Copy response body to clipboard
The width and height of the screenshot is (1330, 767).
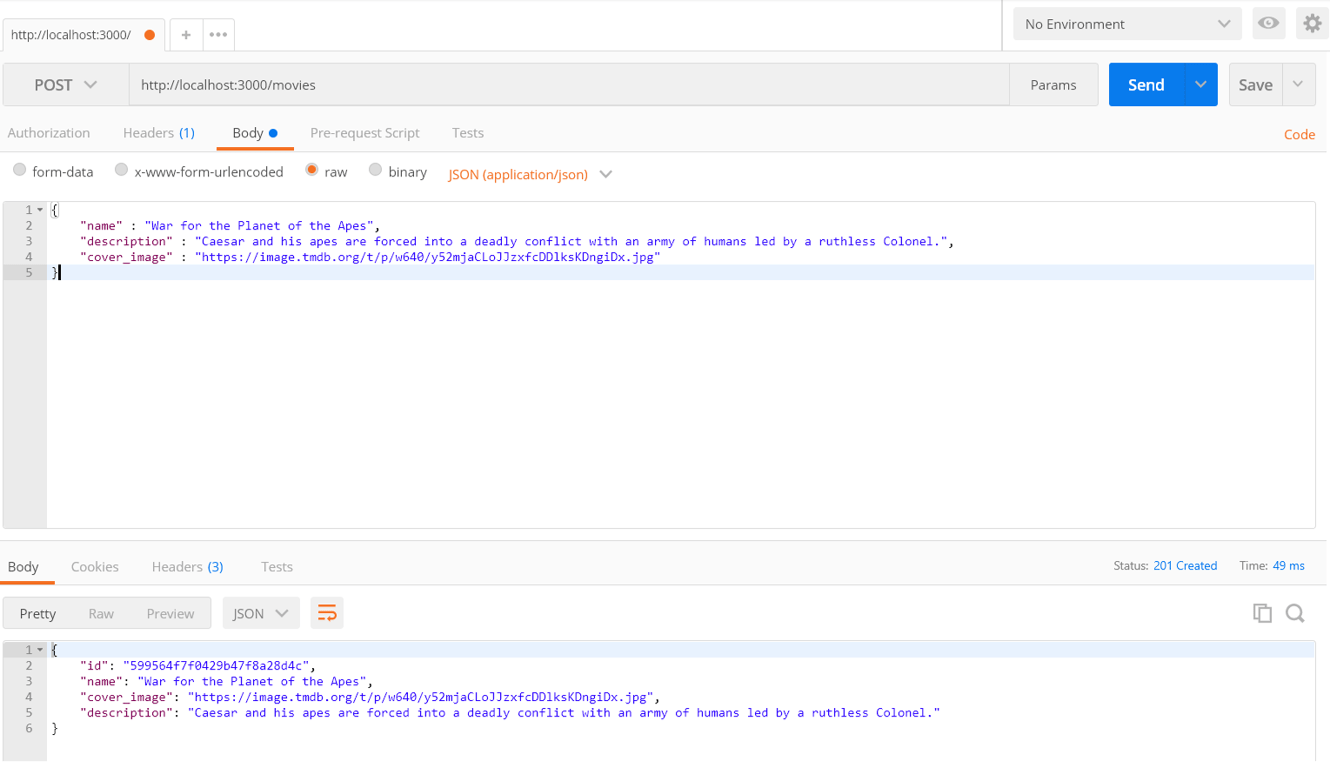point(1262,613)
